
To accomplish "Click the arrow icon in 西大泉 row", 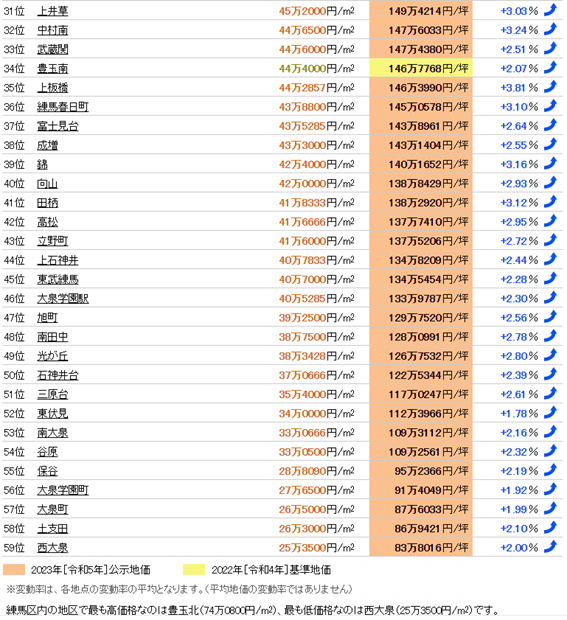I will 550,547.
